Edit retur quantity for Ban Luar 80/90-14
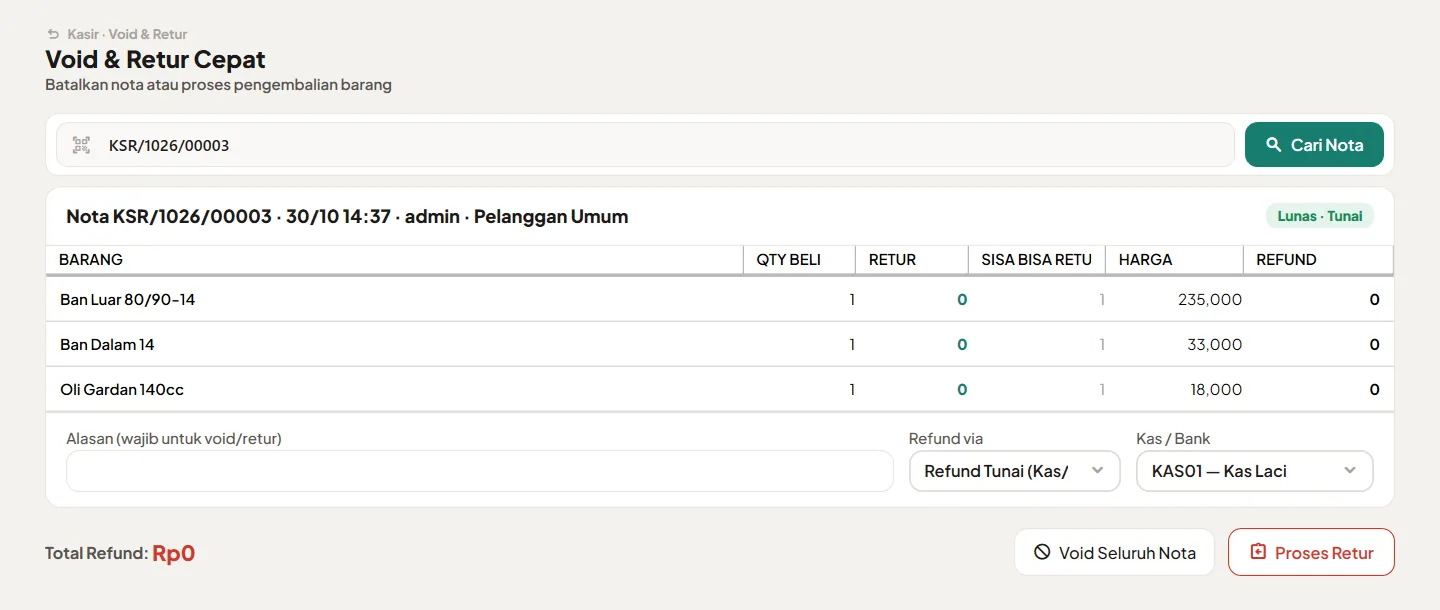 [912, 299]
